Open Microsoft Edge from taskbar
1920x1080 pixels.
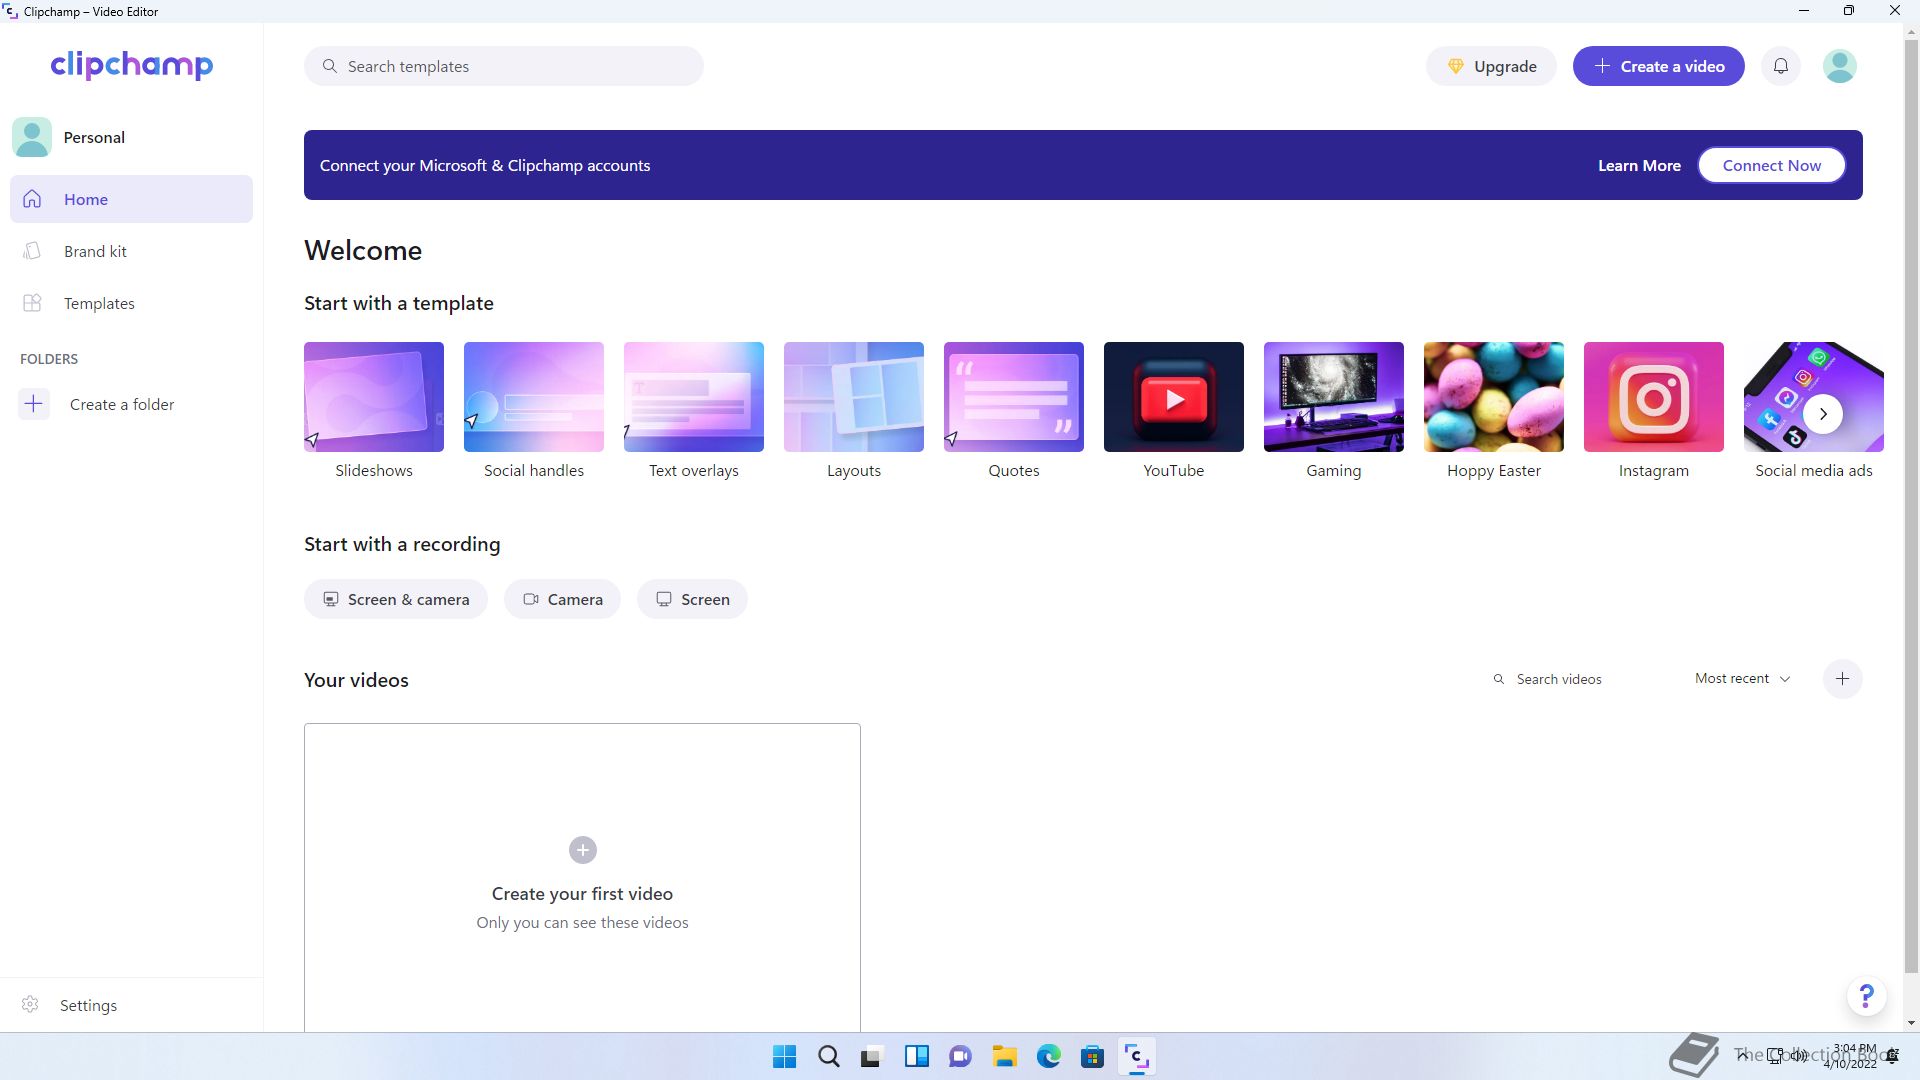coord(1048,1056)
